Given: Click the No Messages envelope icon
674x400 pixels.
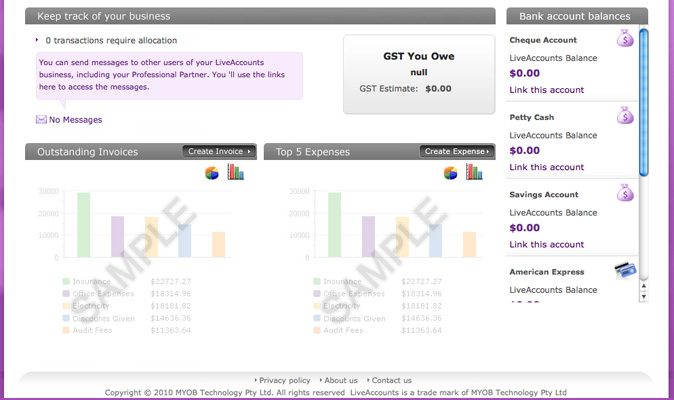Looking at the screenshot, I should click(x=41, y=119).
